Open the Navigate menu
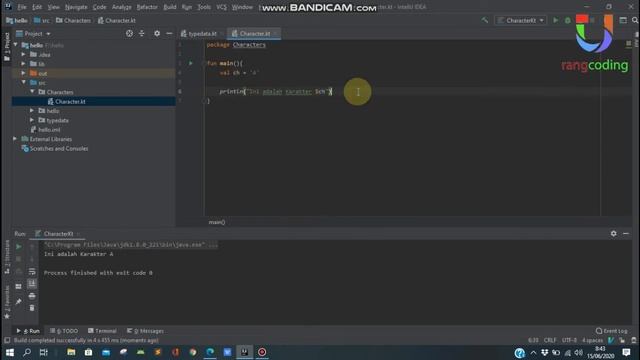Screen dimensions: 640x360 coord(76,7)
